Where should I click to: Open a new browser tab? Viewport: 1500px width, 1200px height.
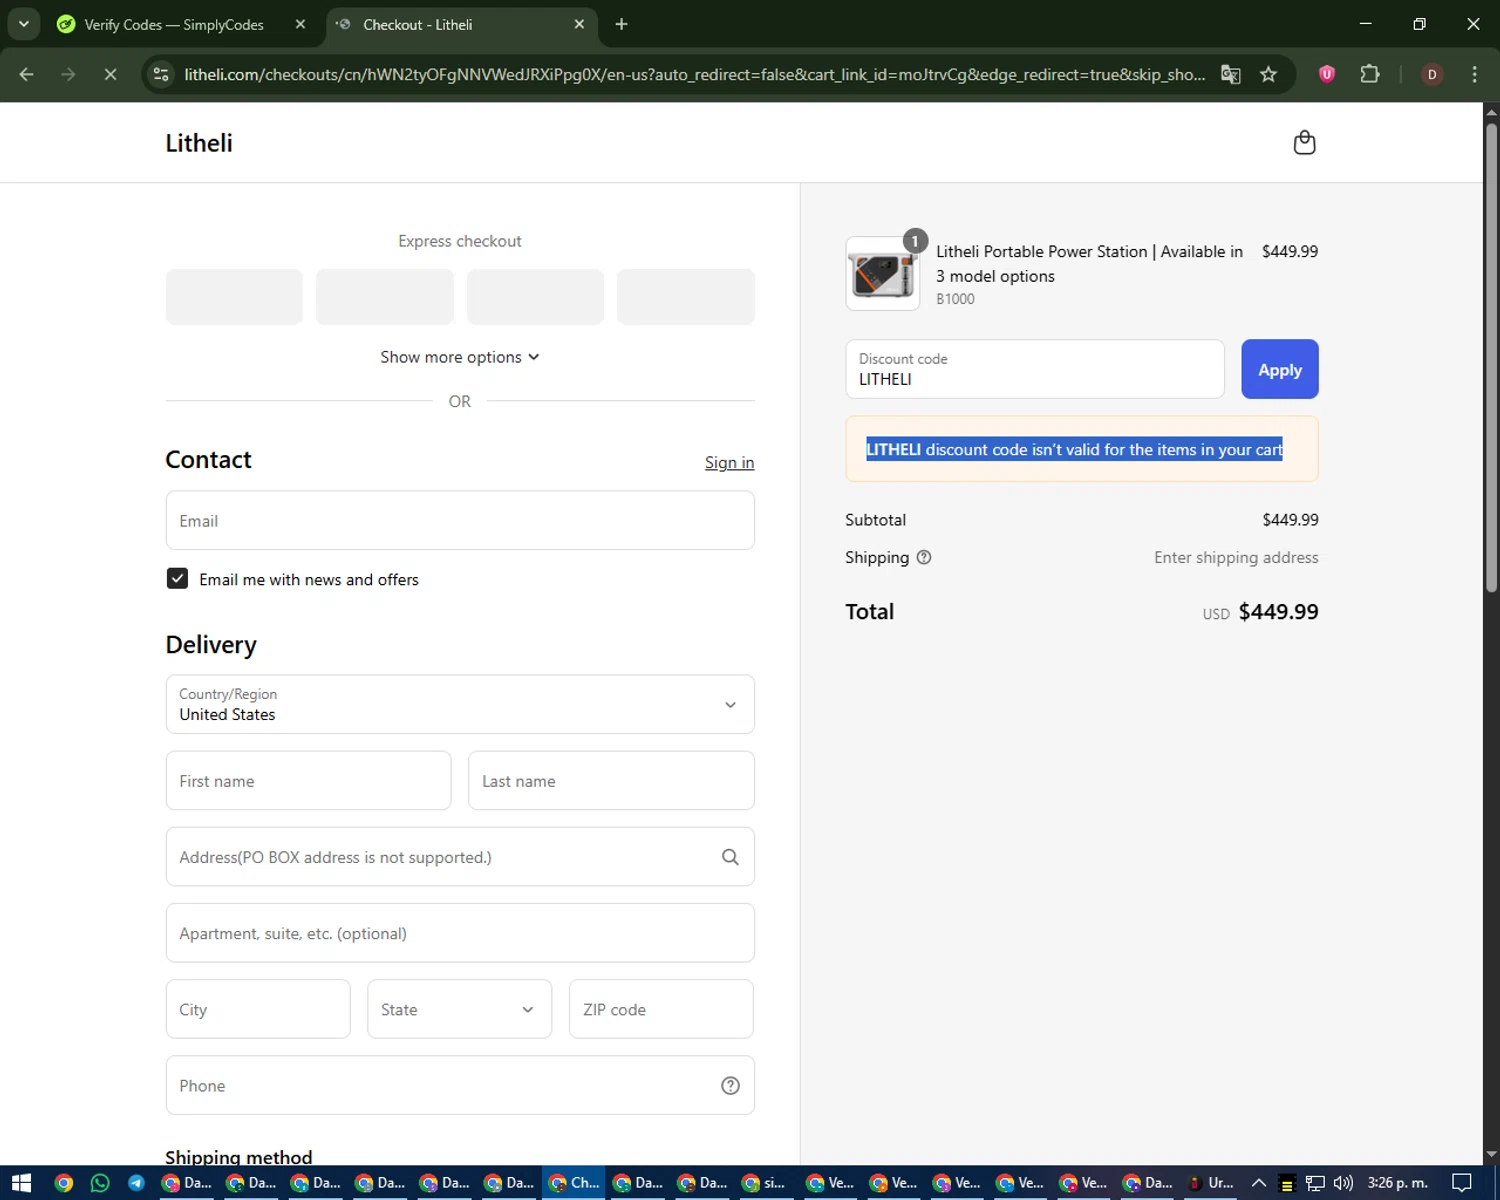point(621,24)
